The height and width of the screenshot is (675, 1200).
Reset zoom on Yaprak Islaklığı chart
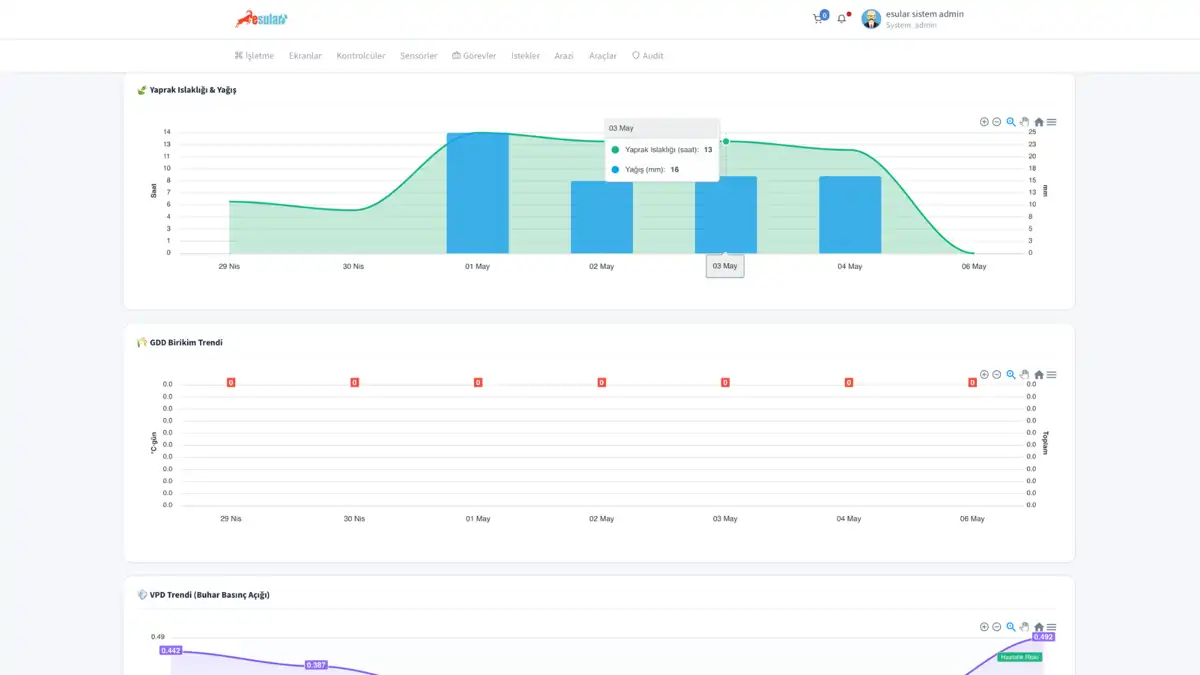(1039, 122)
